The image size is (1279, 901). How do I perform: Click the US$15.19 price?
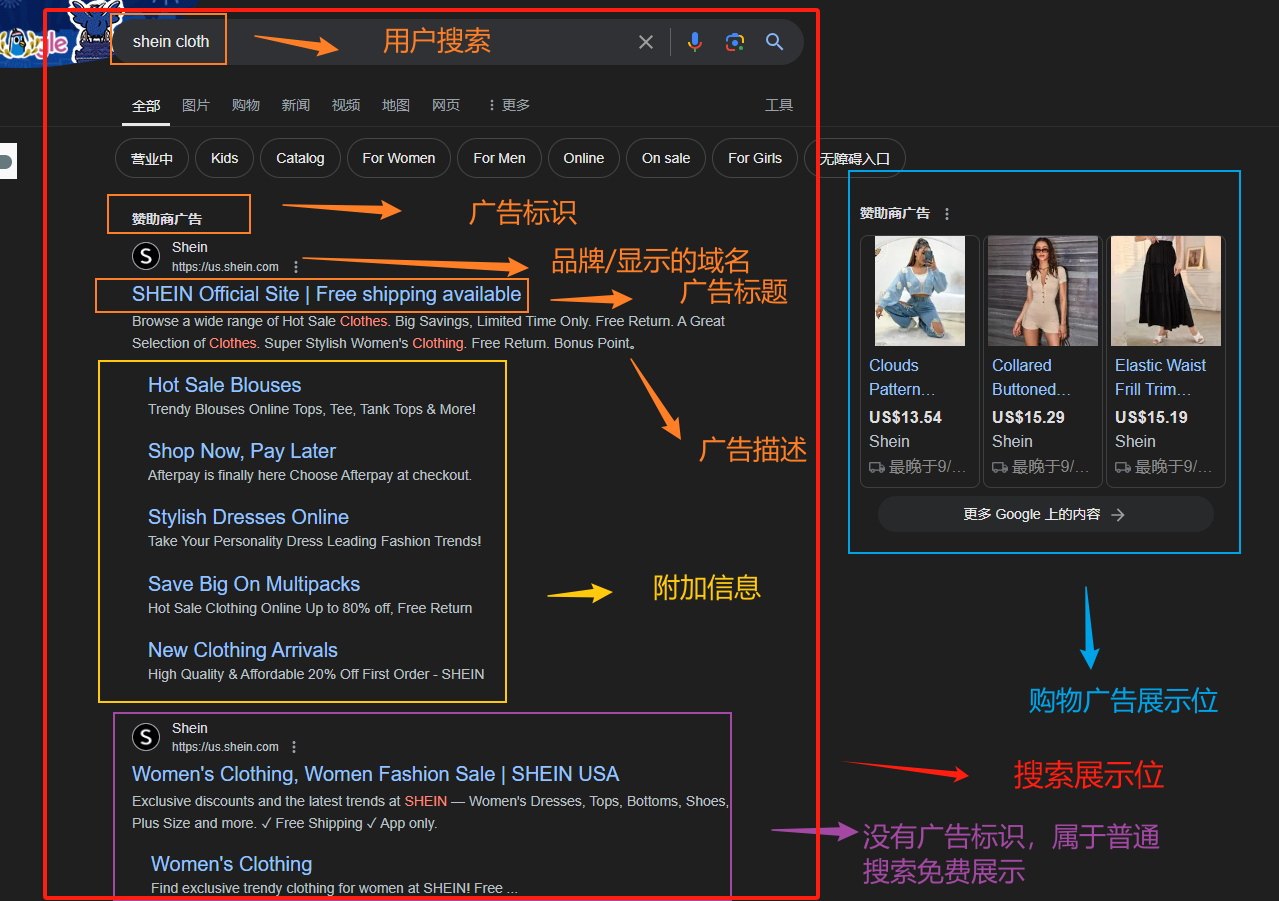(1151, 417)
